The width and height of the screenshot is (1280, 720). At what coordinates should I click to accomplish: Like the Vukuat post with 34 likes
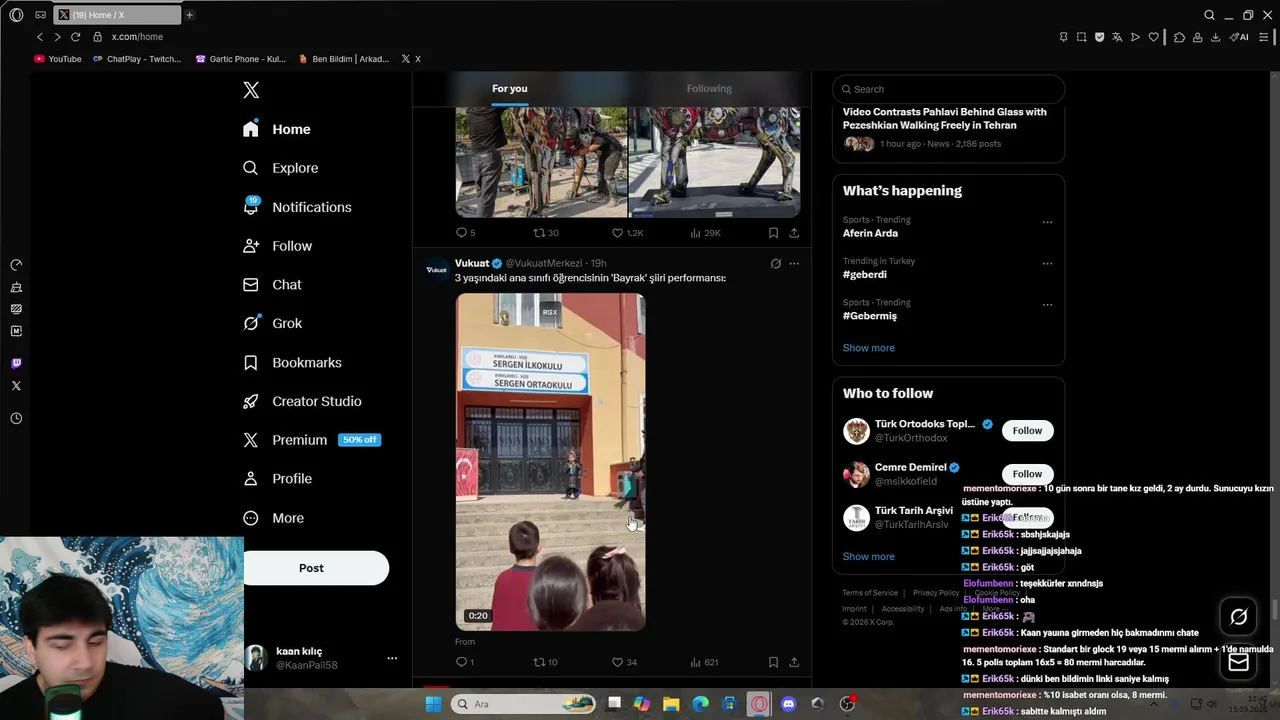[x=625, y=662]
